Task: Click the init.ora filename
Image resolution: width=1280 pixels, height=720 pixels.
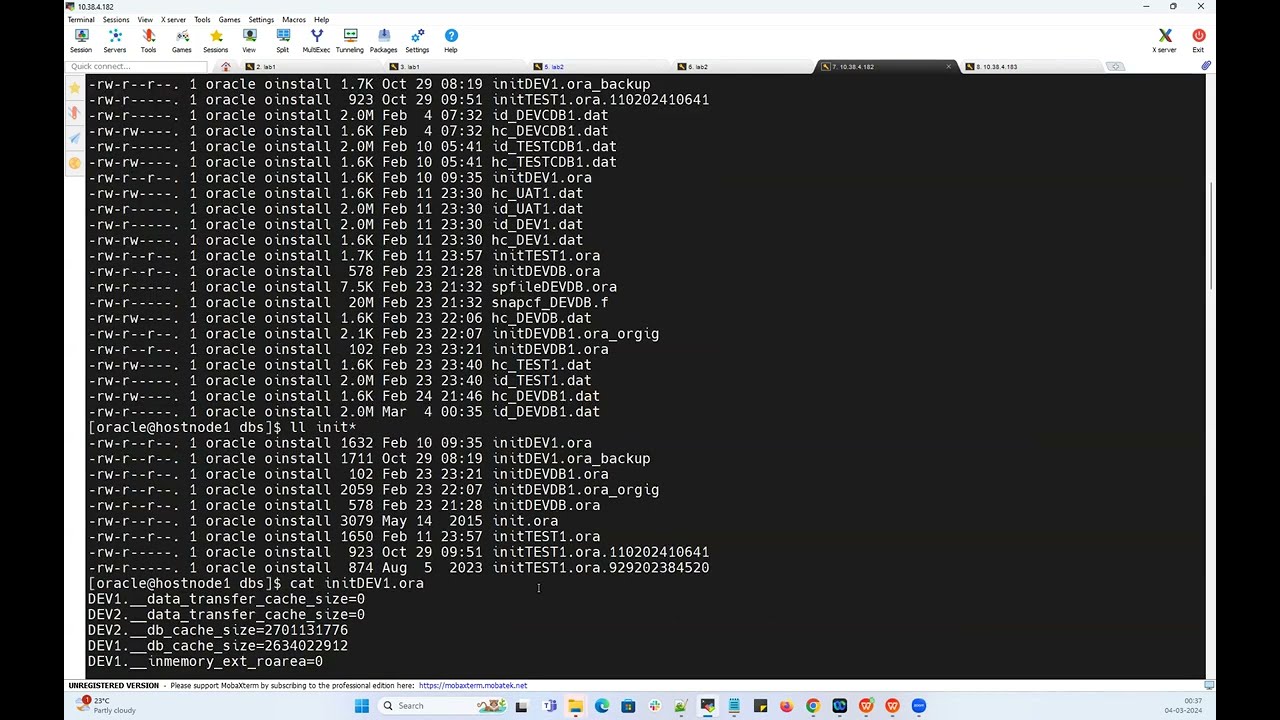Action: coord(525,521)
